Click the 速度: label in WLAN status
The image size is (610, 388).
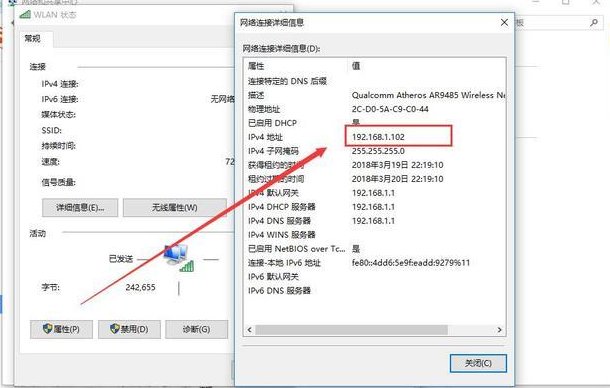51,162
